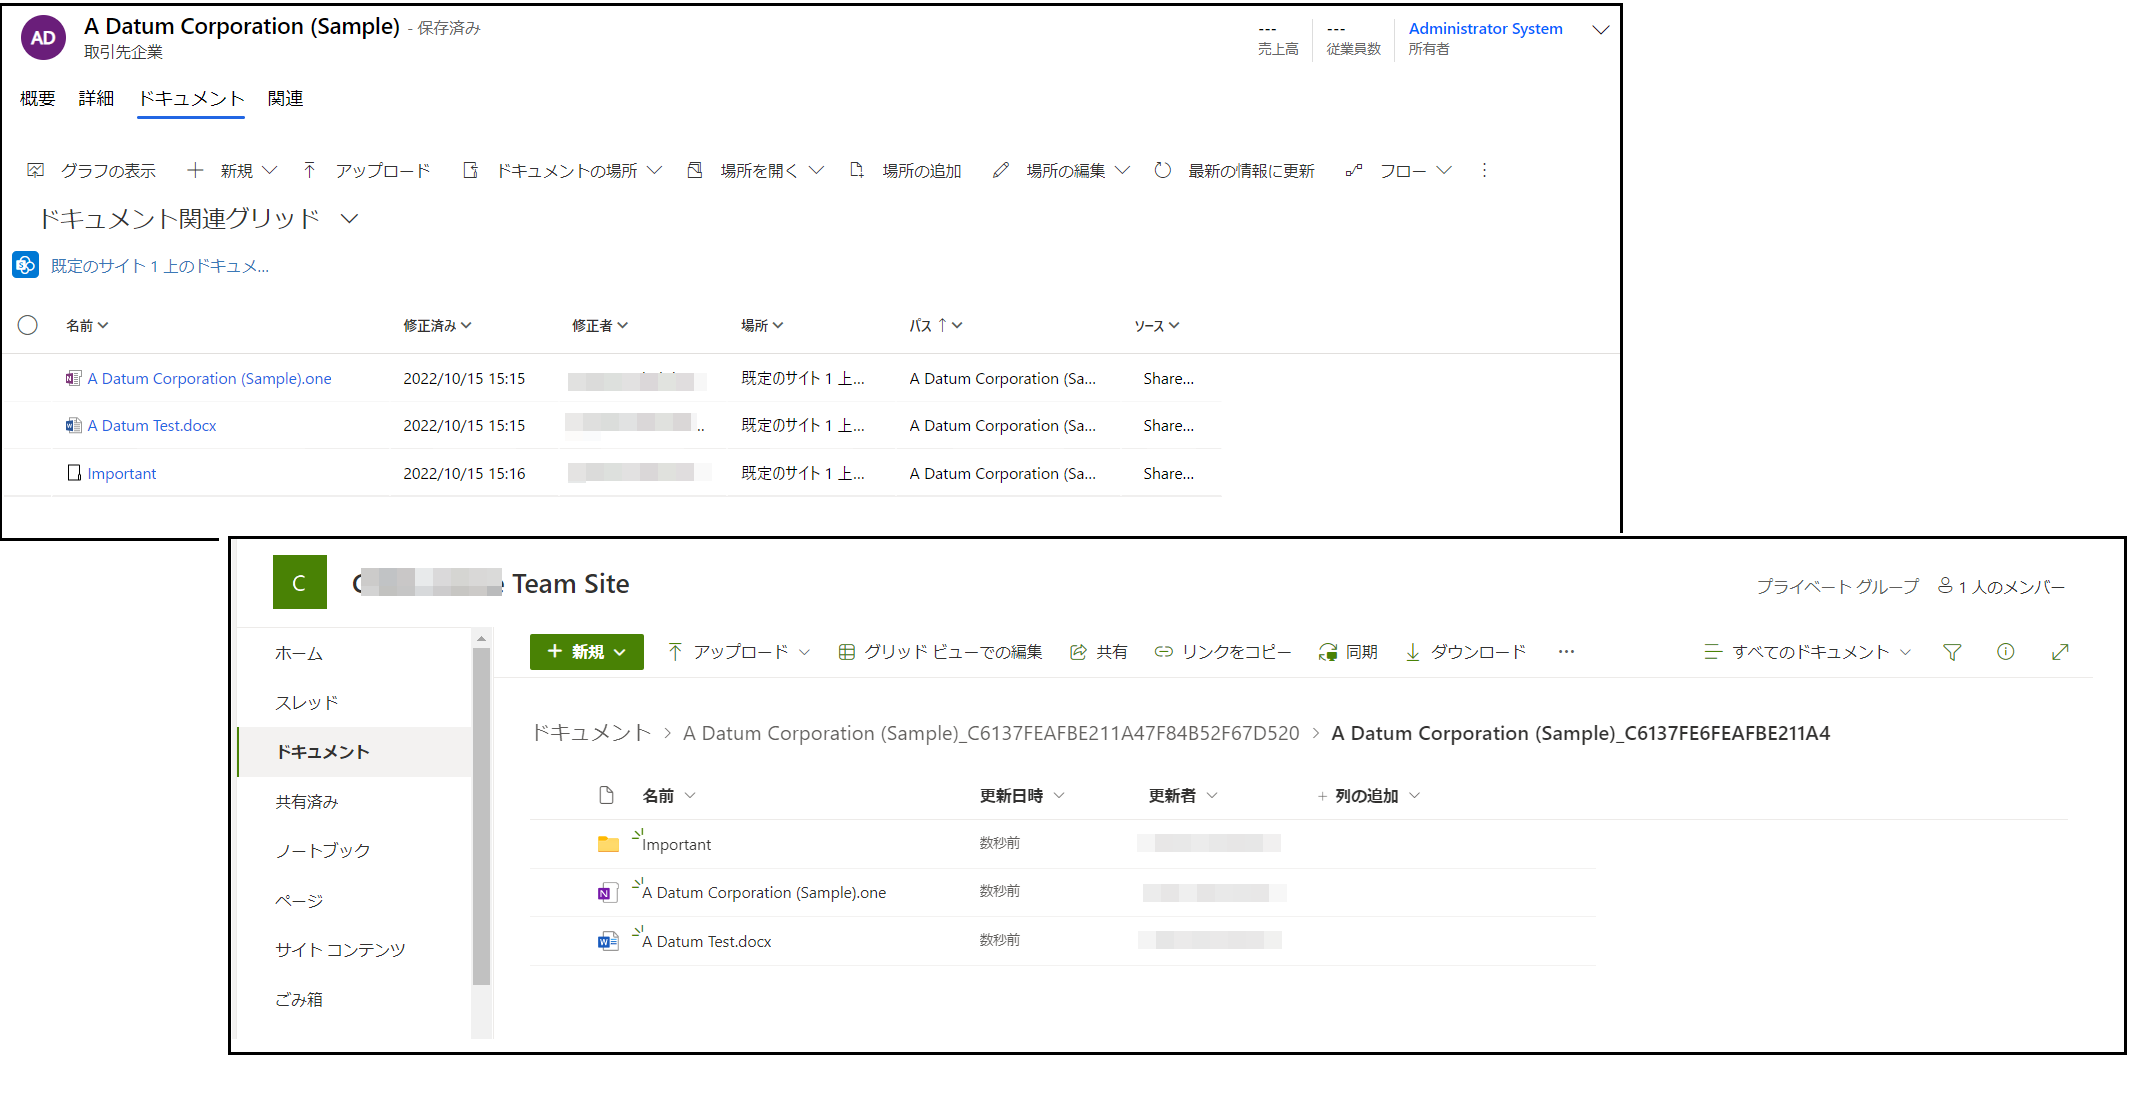The image size is (2136, 1108).
Task: Click the pencil icon for 場所の編集
Action: pyautogui.click(x=1000, y=170)
